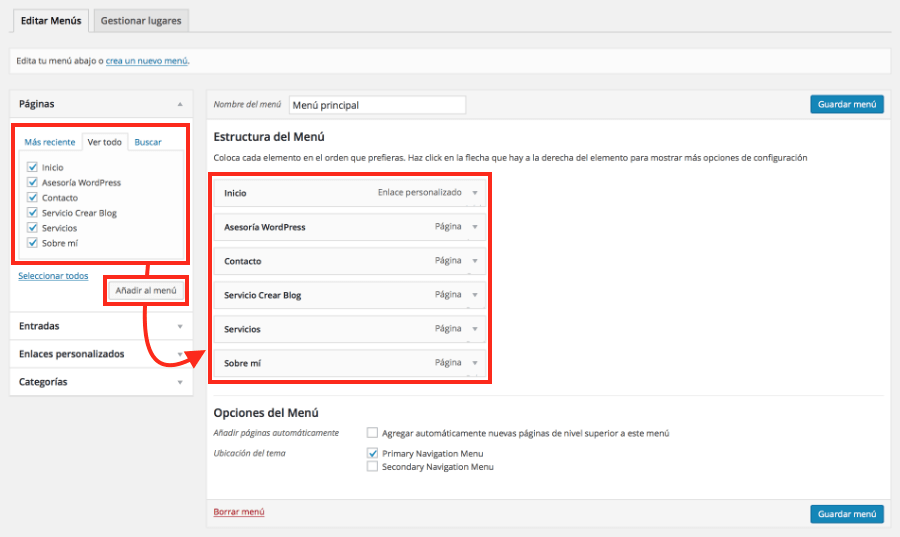
Task: Expand Servicio Crear Blog item arrow
Action: [475, 295]
